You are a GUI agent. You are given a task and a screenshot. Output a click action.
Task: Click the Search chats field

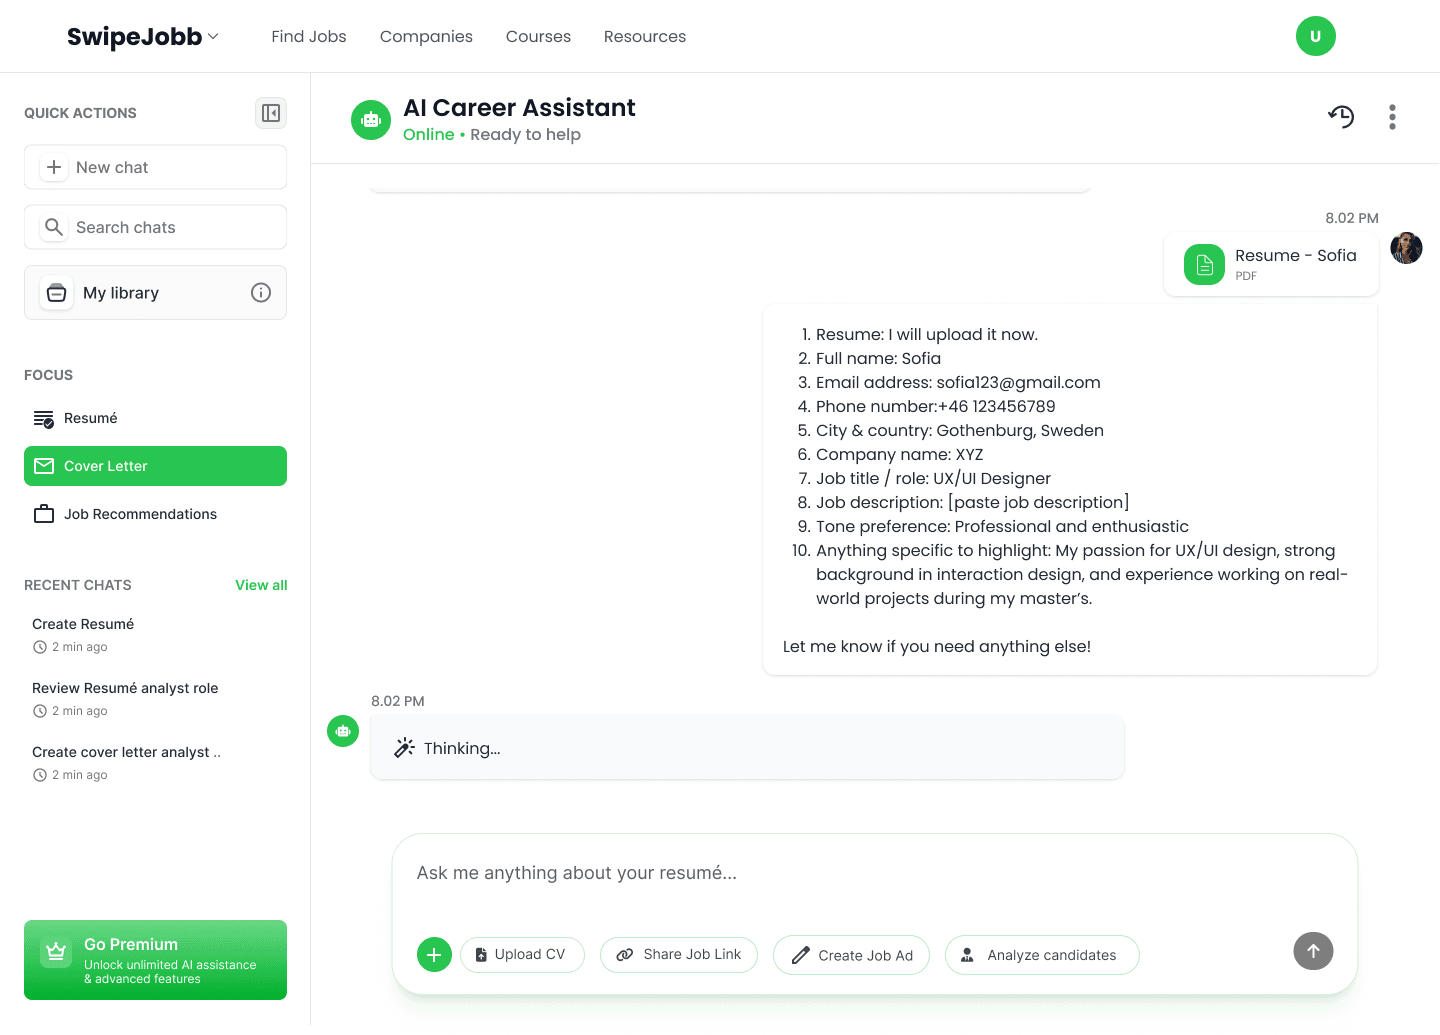pyautogui.click(x=155, y=227)
